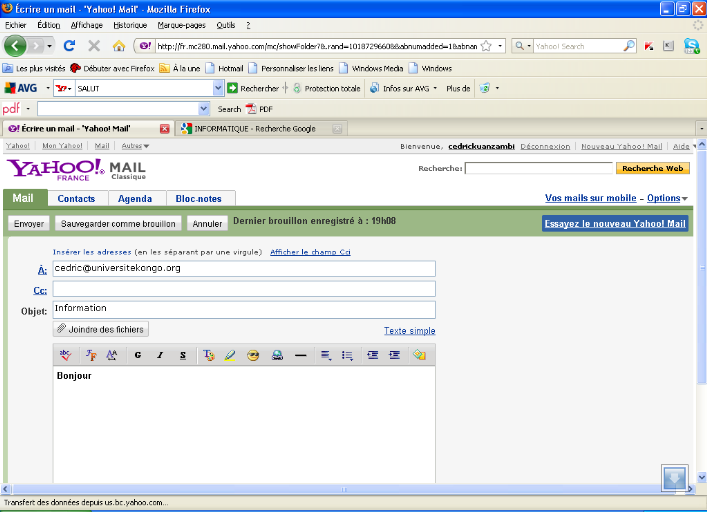Toggle italic formatting (I) button
This screenshot has height=512, width=707.
[160, 355]
